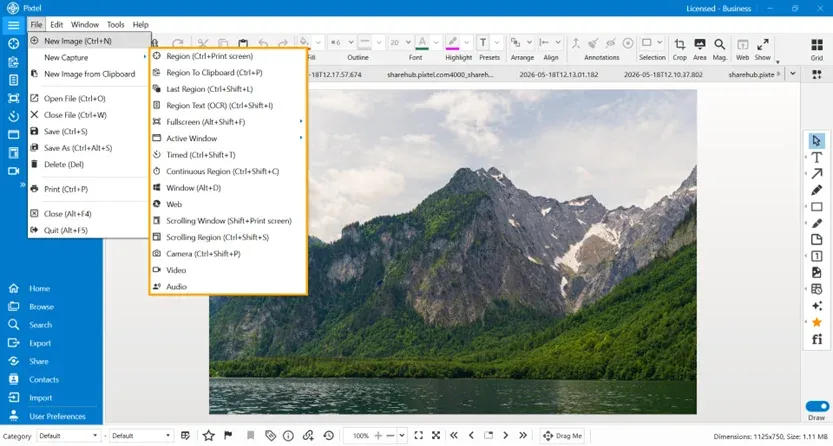
Task: Click the history clock icon
Action: pyautogui.click(x=328, y=436)
